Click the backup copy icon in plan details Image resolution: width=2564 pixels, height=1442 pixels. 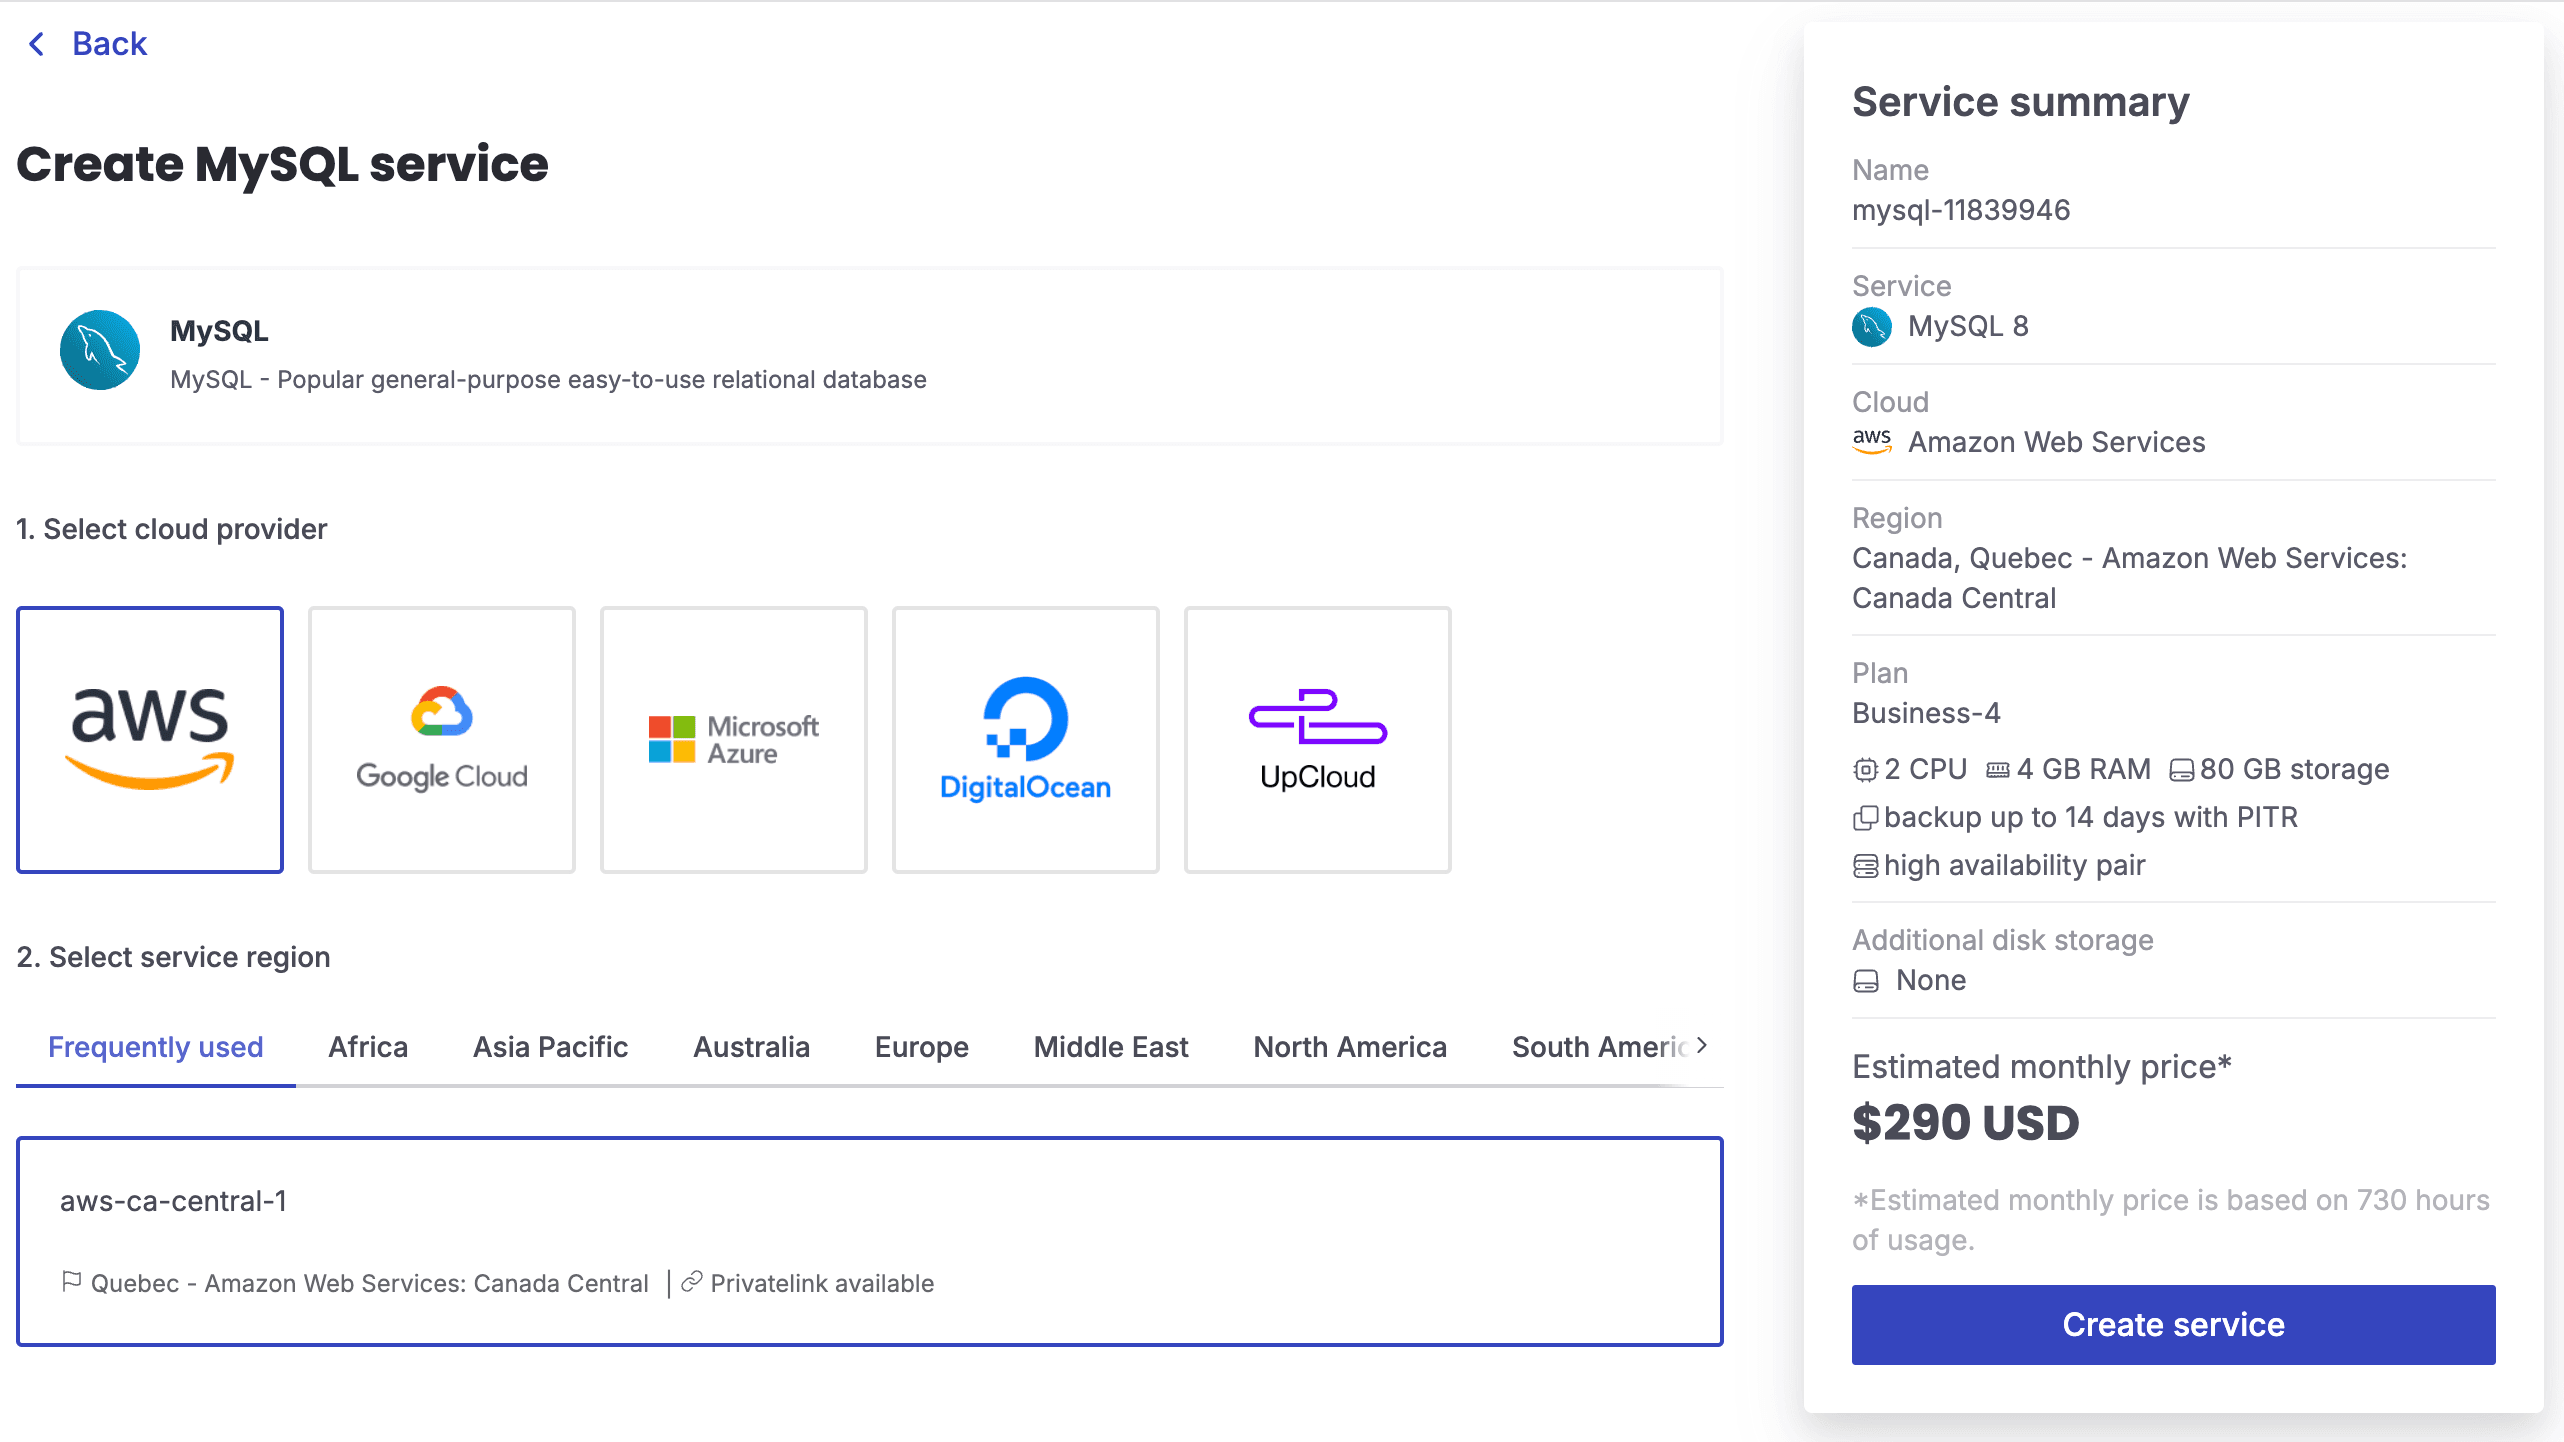coord(1865,818)
